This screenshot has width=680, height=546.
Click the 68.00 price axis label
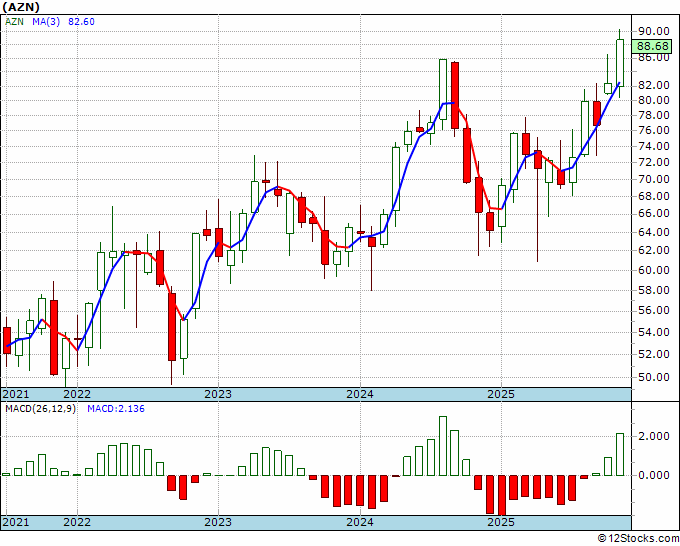tap(653, 196)
